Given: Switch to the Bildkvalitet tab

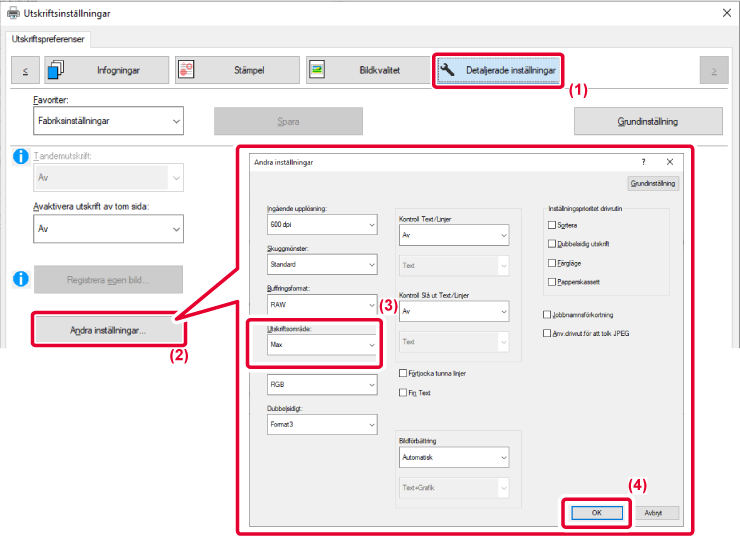Looking at the screenshot, I should [367, 71].
